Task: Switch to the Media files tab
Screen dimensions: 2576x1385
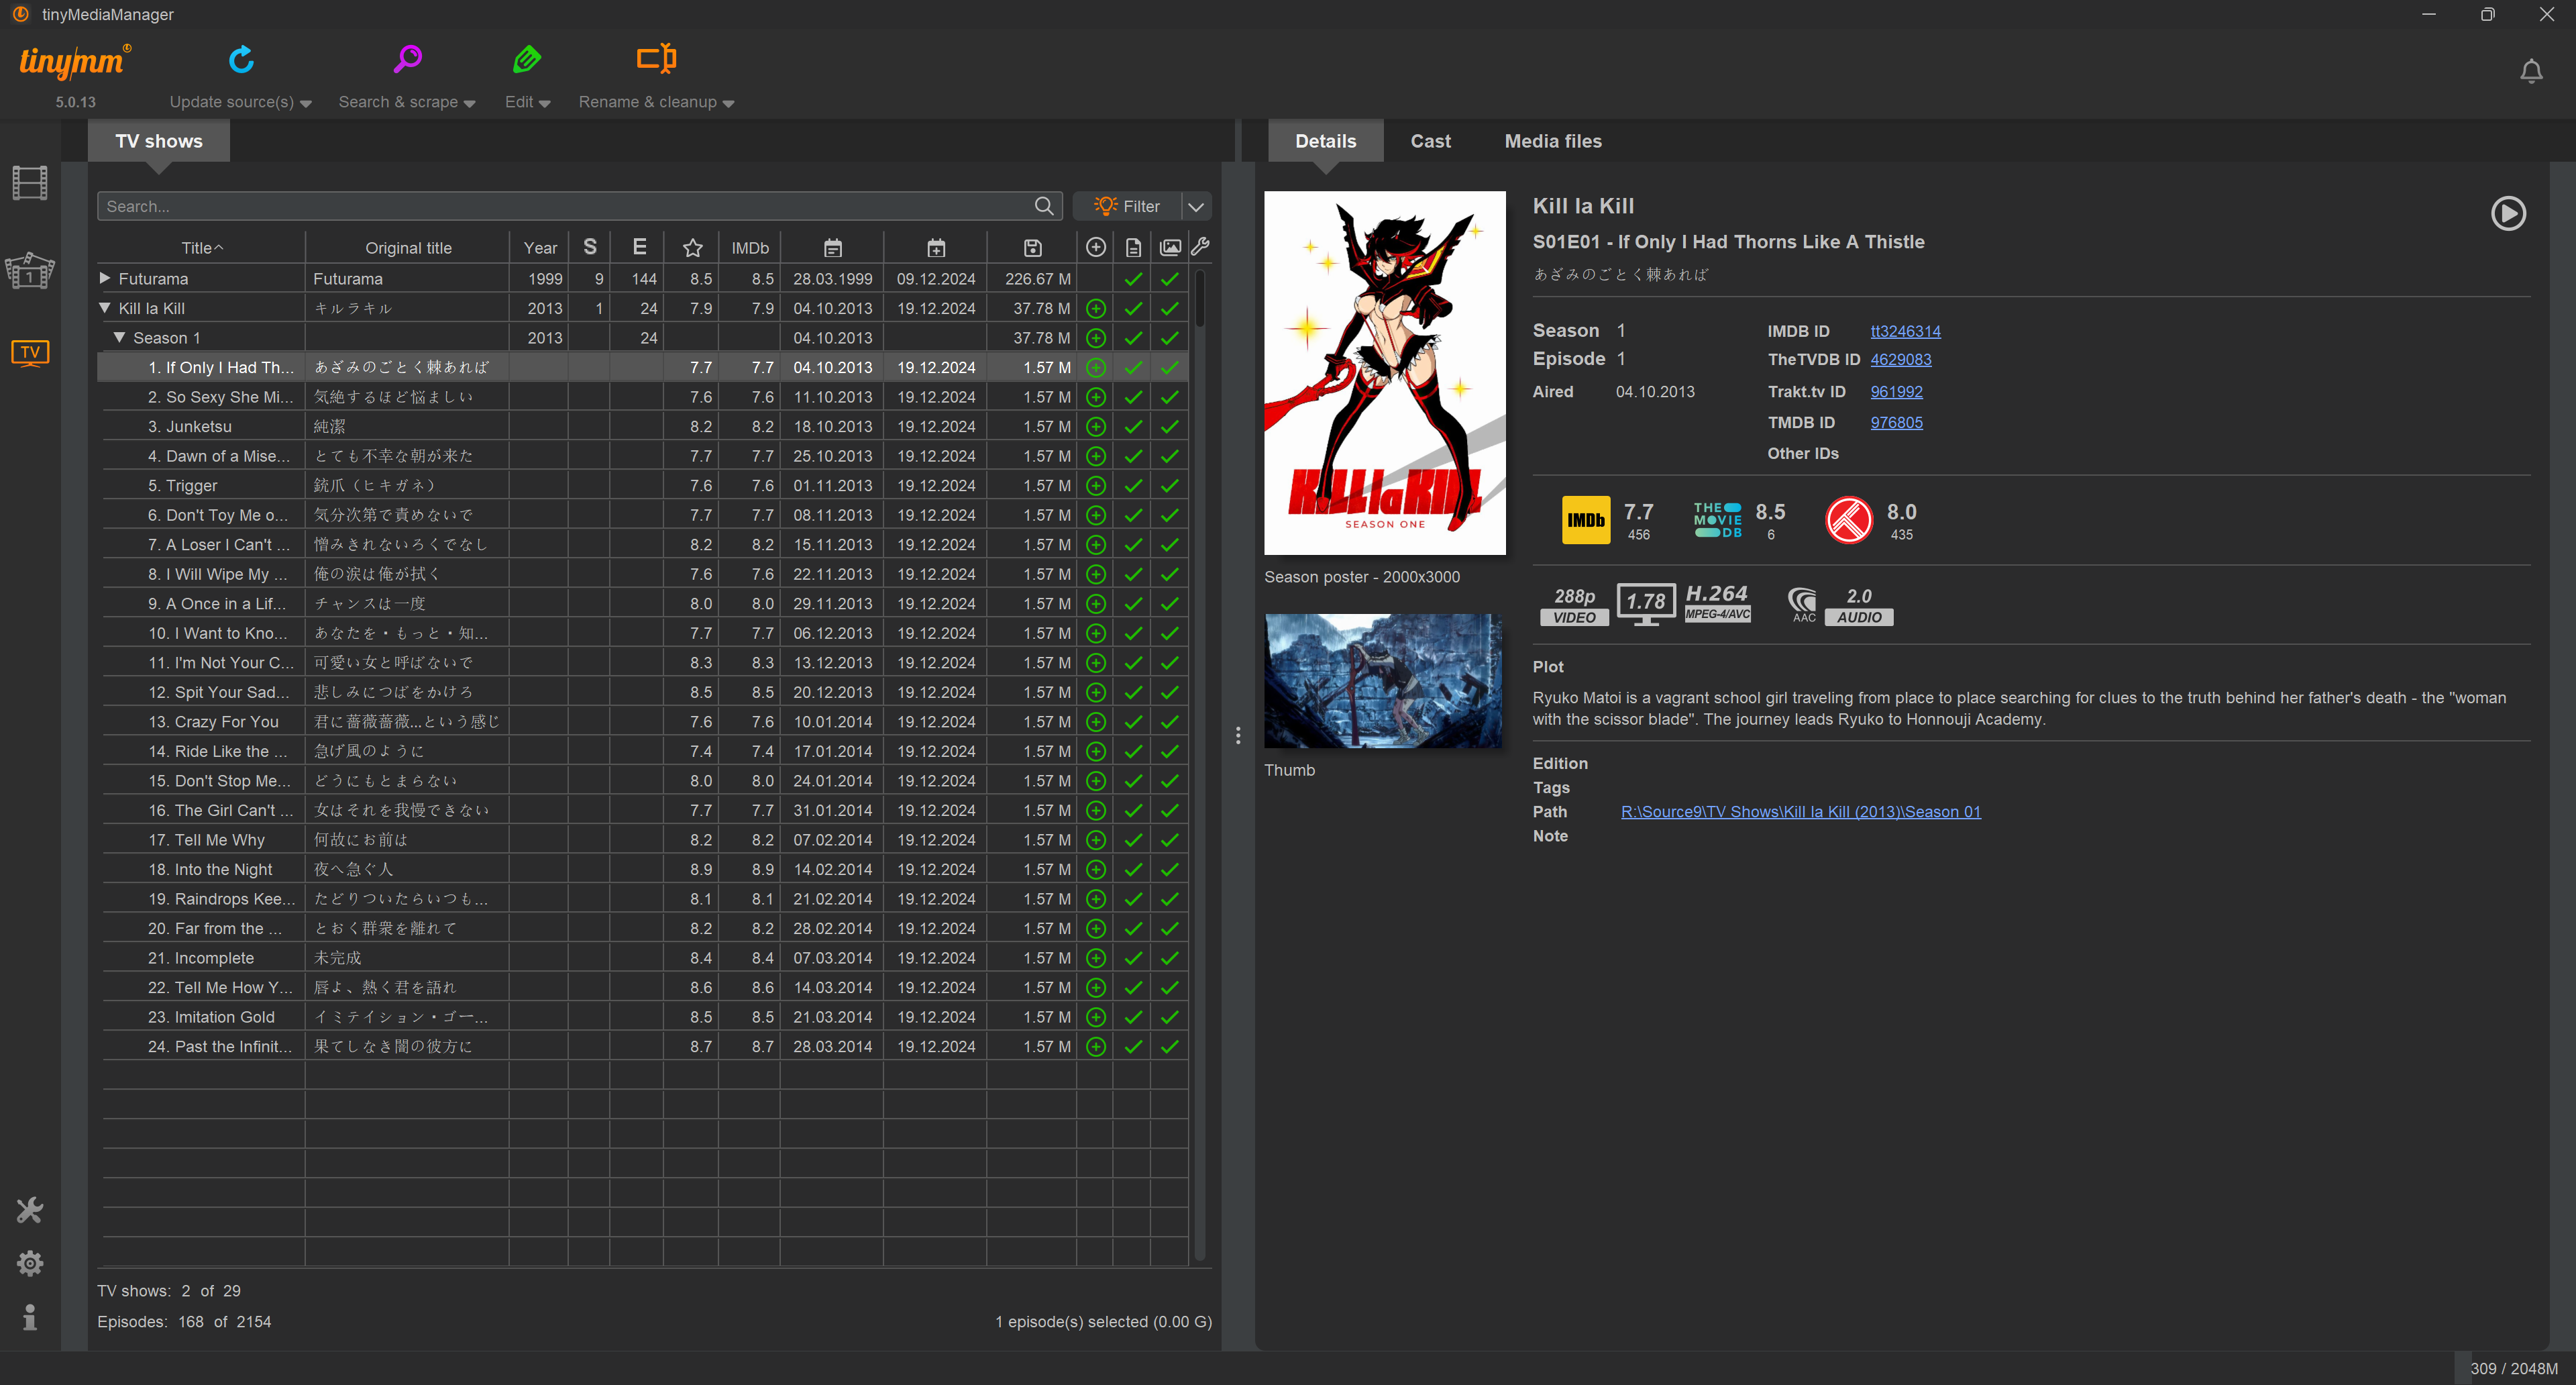Action: coord(1552,141)
